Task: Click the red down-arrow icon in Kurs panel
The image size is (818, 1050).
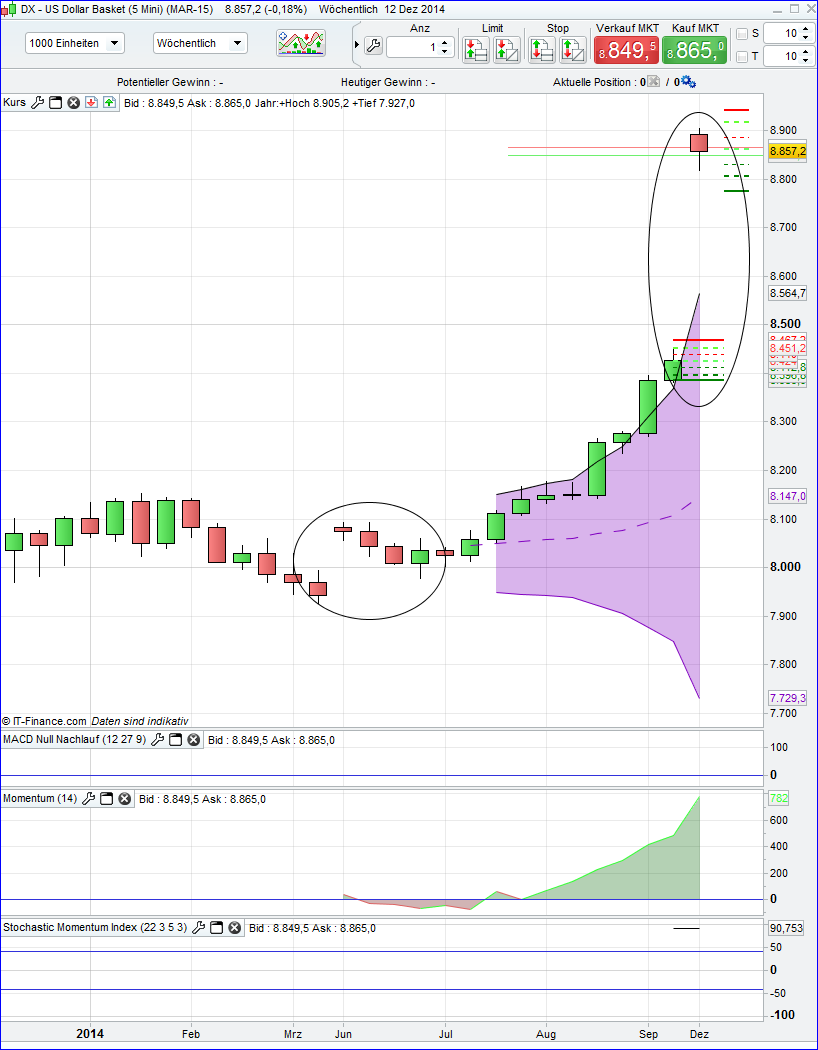Action: (x=91, y=102)
